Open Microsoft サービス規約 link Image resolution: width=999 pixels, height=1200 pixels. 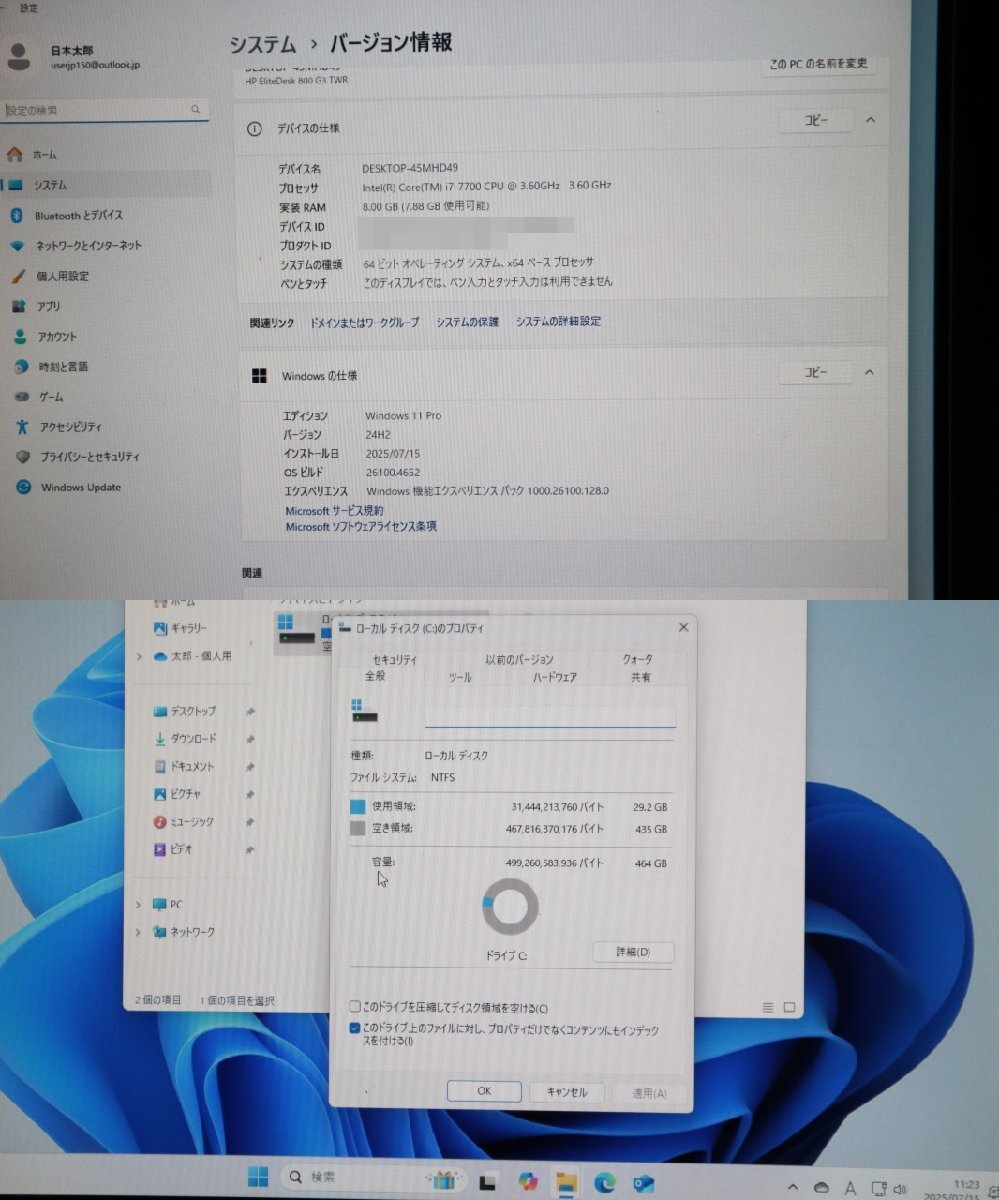click(x=334, y=510)
